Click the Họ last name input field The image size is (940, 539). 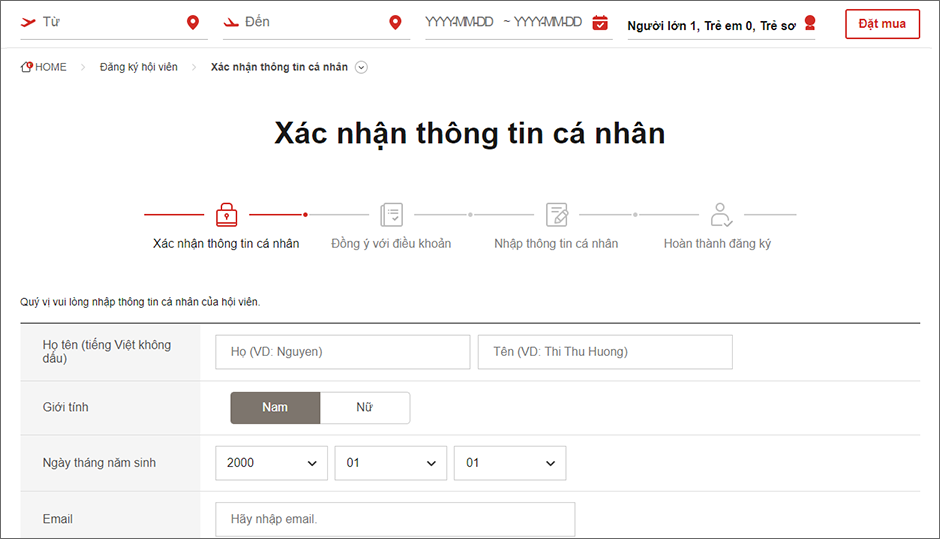point(342,352)
